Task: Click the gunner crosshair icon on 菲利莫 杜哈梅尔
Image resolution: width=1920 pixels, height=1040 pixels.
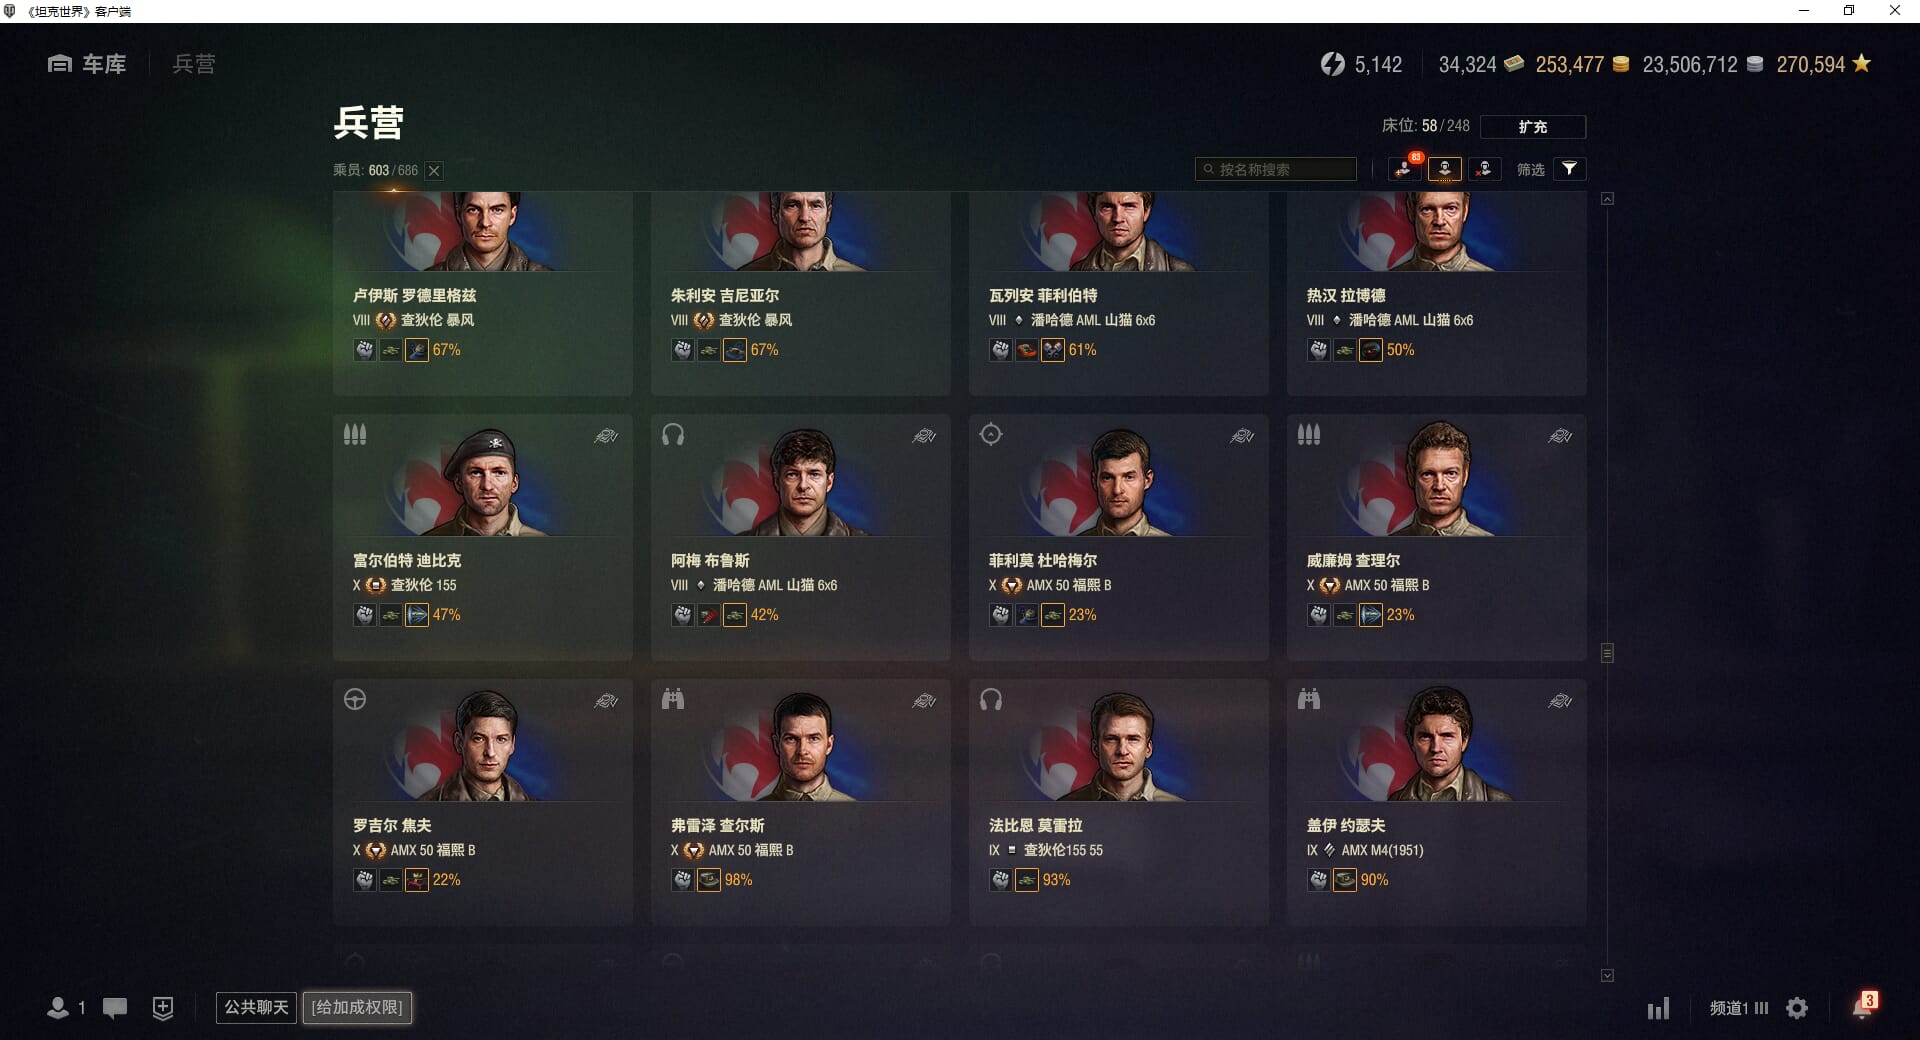Action: (x=991, y=434)
